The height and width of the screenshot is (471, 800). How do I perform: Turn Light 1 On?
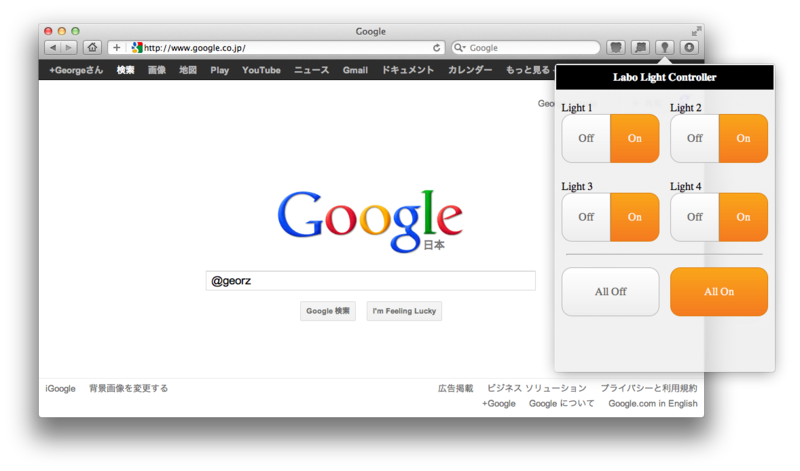pos(635,138)
